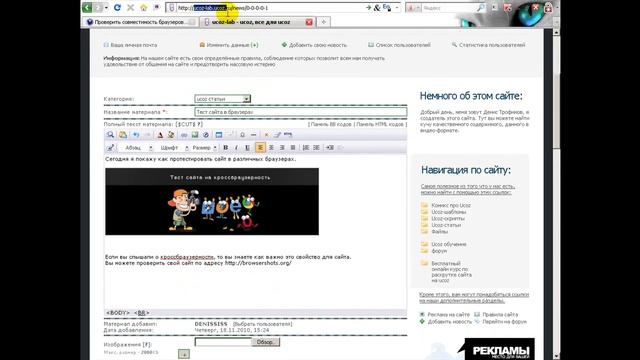Insert a special character with omega icon
640x360 pixels.
click(242, 135)
